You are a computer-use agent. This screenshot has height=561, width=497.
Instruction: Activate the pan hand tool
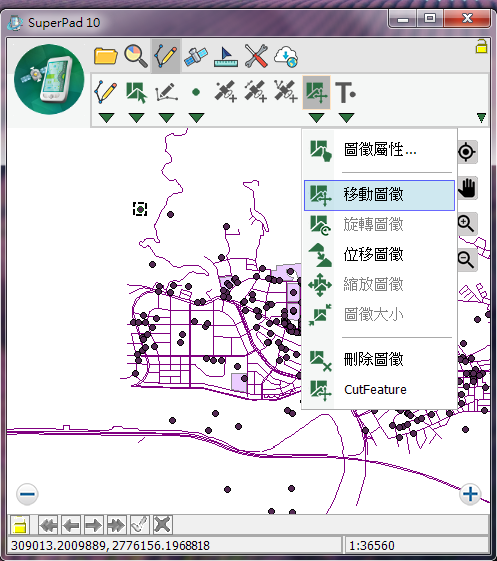click(x=467, y=188)
